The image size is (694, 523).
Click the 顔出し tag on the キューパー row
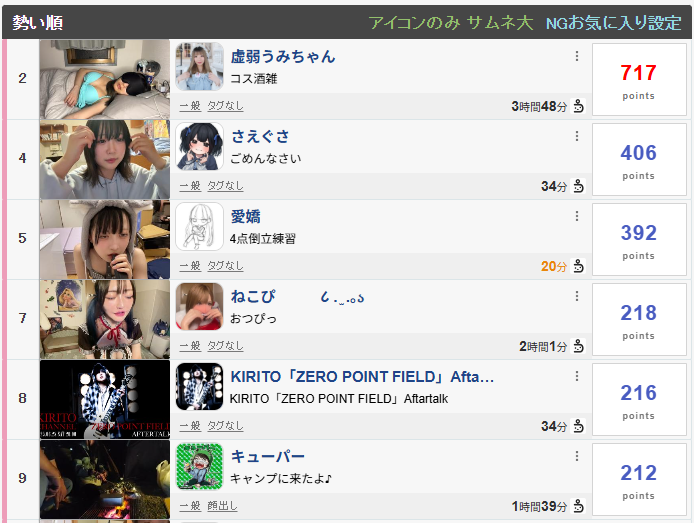tap(222, 506)
